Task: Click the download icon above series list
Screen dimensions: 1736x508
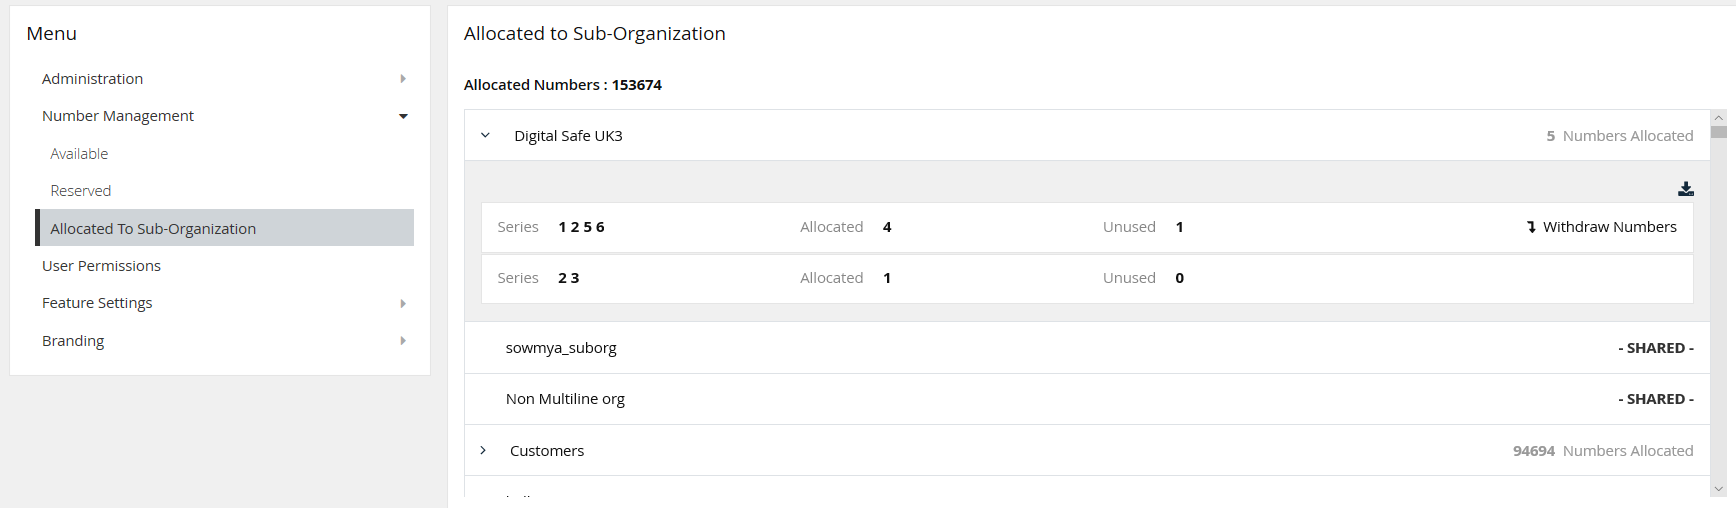Action: coord(1685,189)
